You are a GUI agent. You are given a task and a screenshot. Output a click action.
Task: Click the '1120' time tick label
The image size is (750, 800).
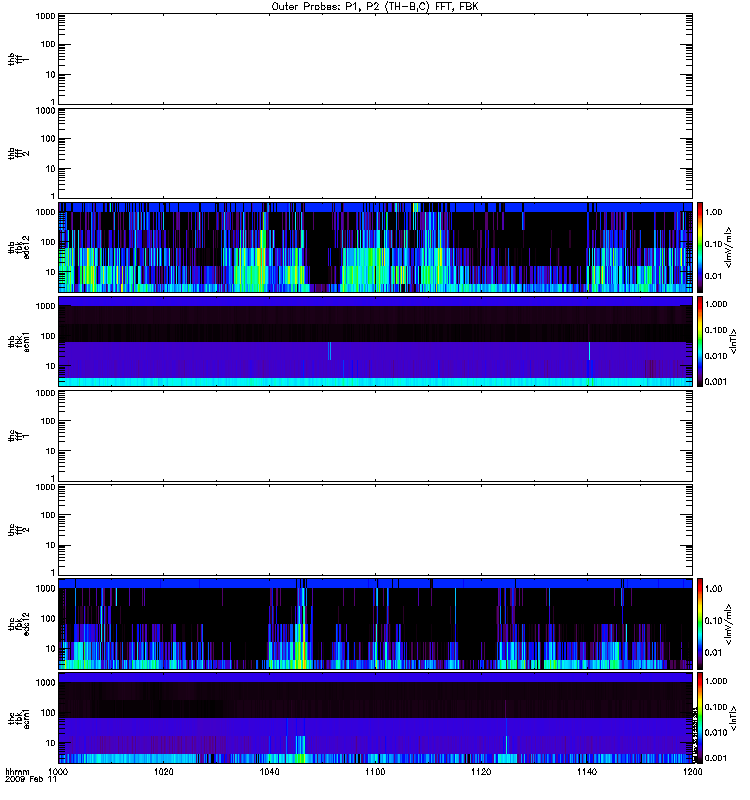click(x=481, y=771)
